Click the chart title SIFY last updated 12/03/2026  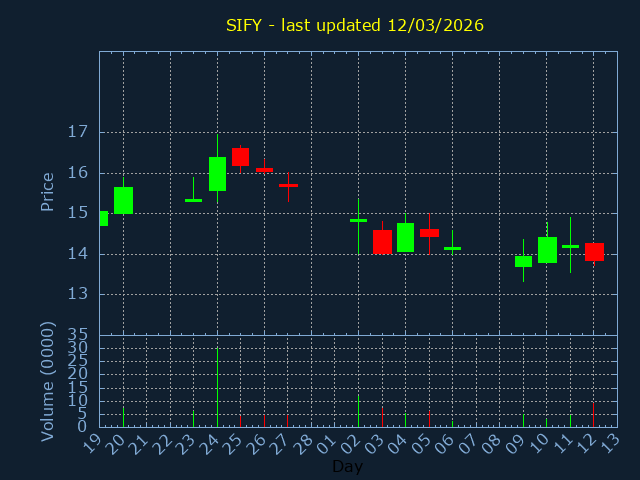(x=355, y=25)
